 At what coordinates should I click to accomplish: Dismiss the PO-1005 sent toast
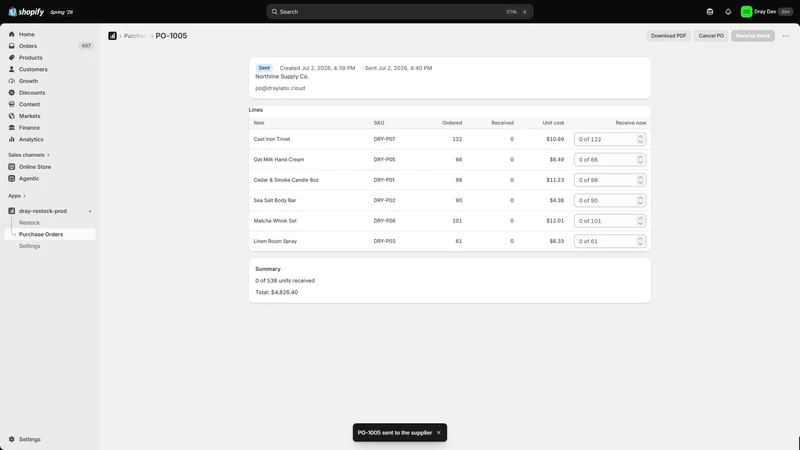click(x=438, y=433)
